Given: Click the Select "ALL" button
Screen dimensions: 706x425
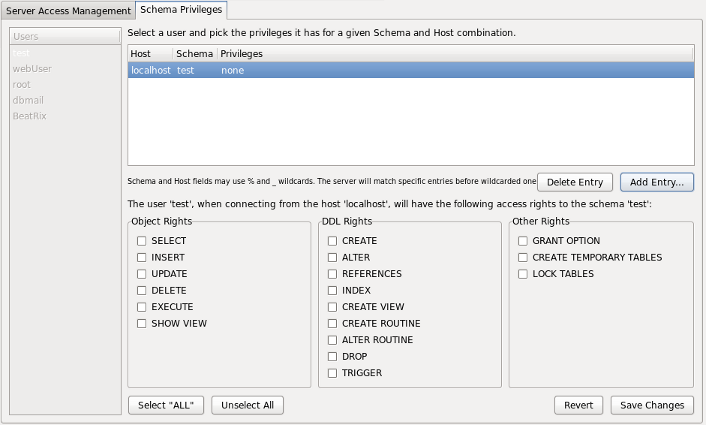Looking at the screenshot, I should (x=167, y=405).
